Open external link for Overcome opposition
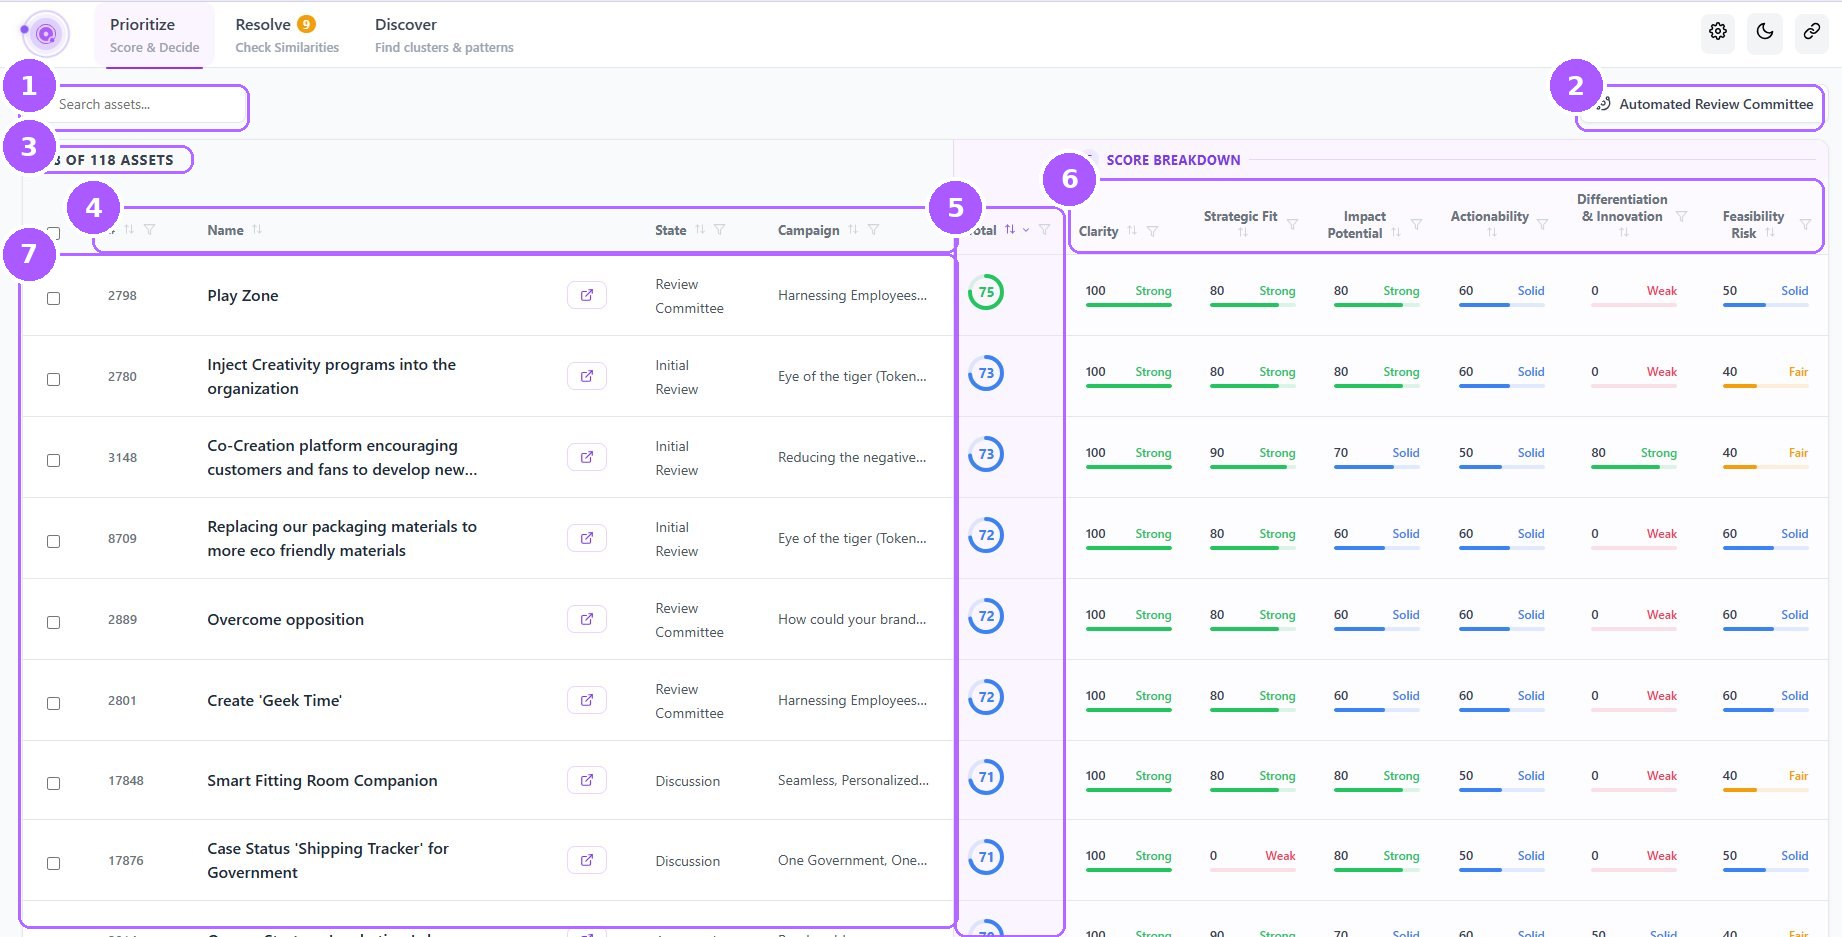 click(587, 619)
